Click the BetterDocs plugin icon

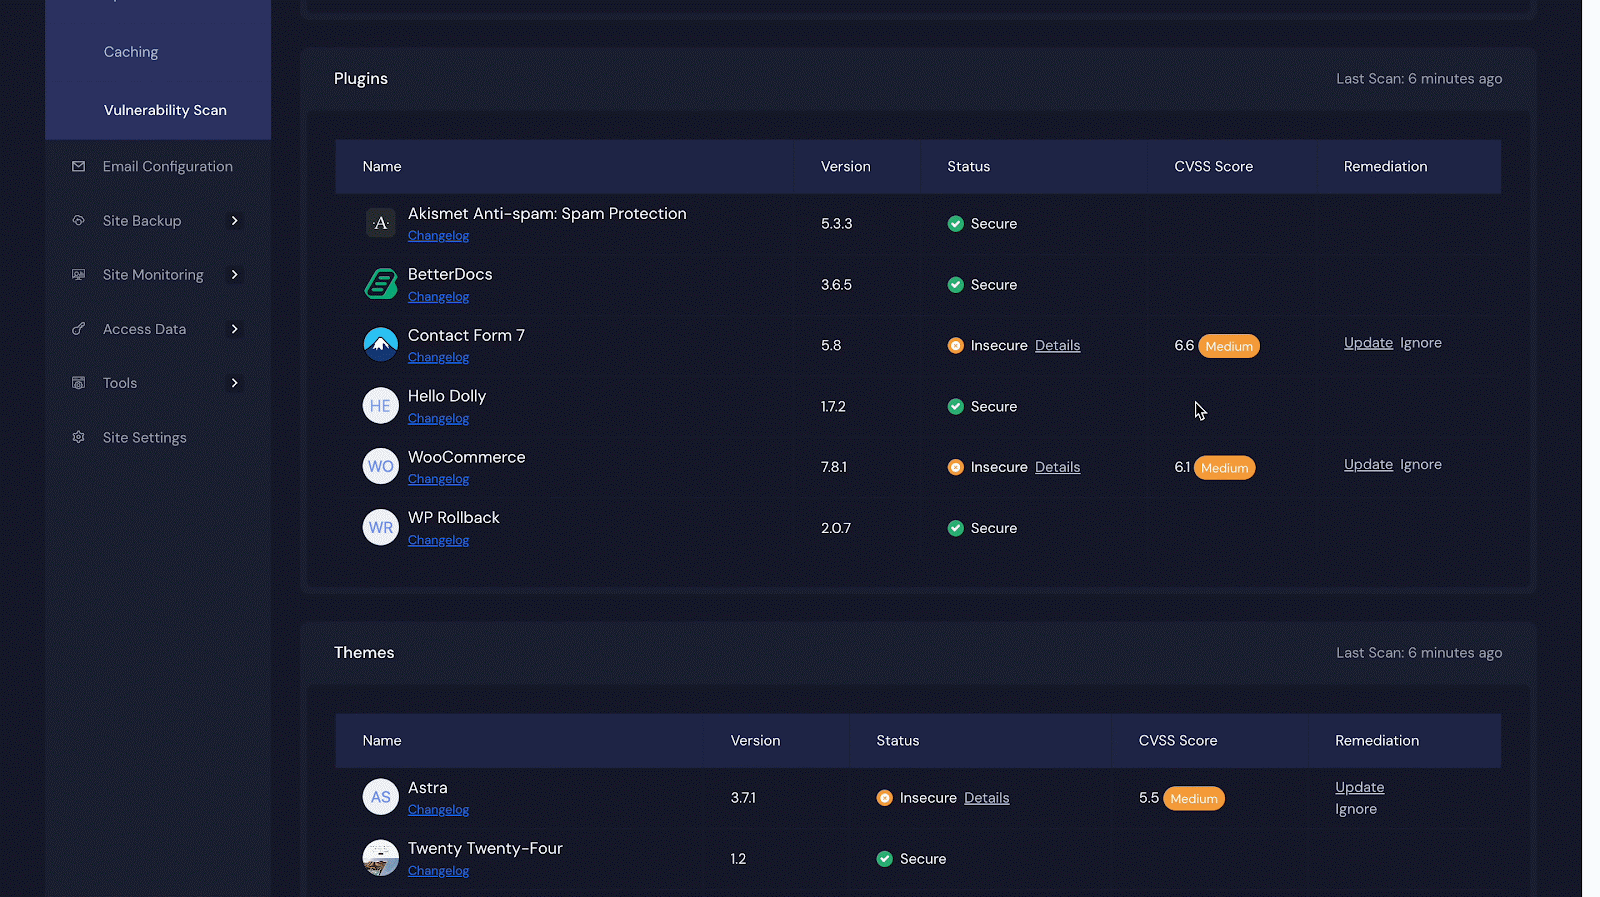pyautogui.click(x=380, y=284)
